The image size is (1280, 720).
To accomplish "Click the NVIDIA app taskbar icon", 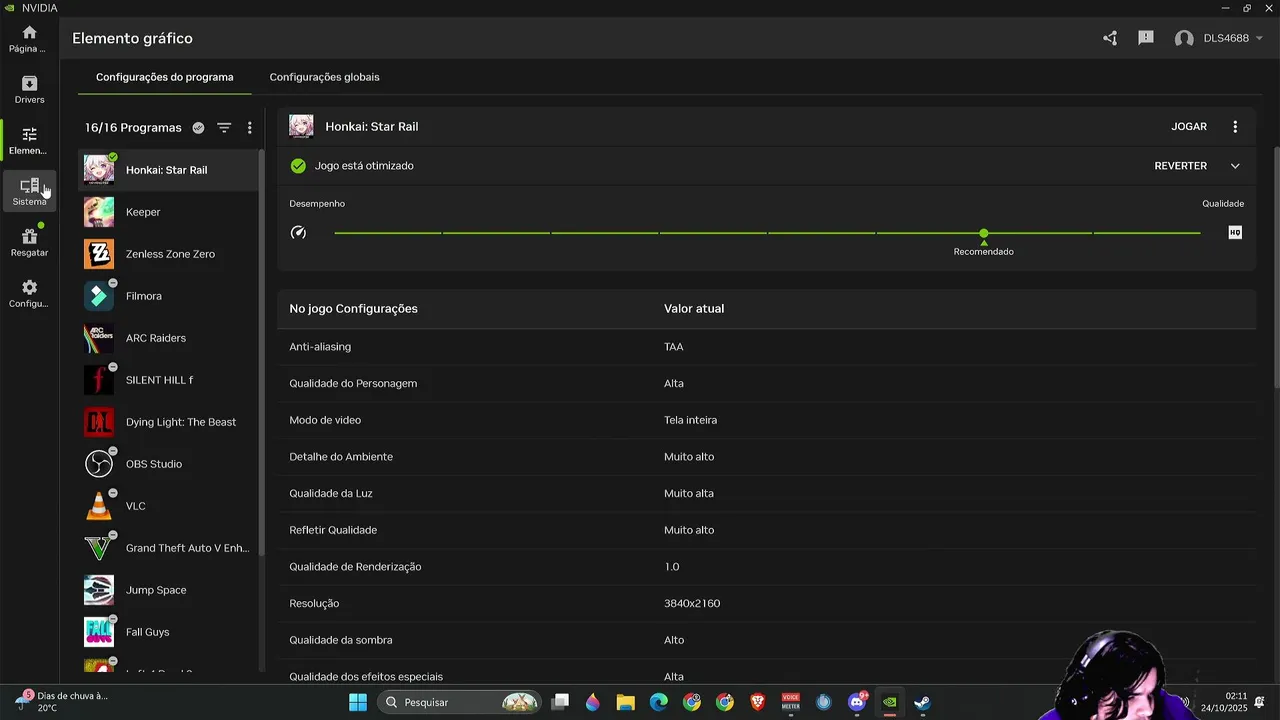I will pos(889,702).
